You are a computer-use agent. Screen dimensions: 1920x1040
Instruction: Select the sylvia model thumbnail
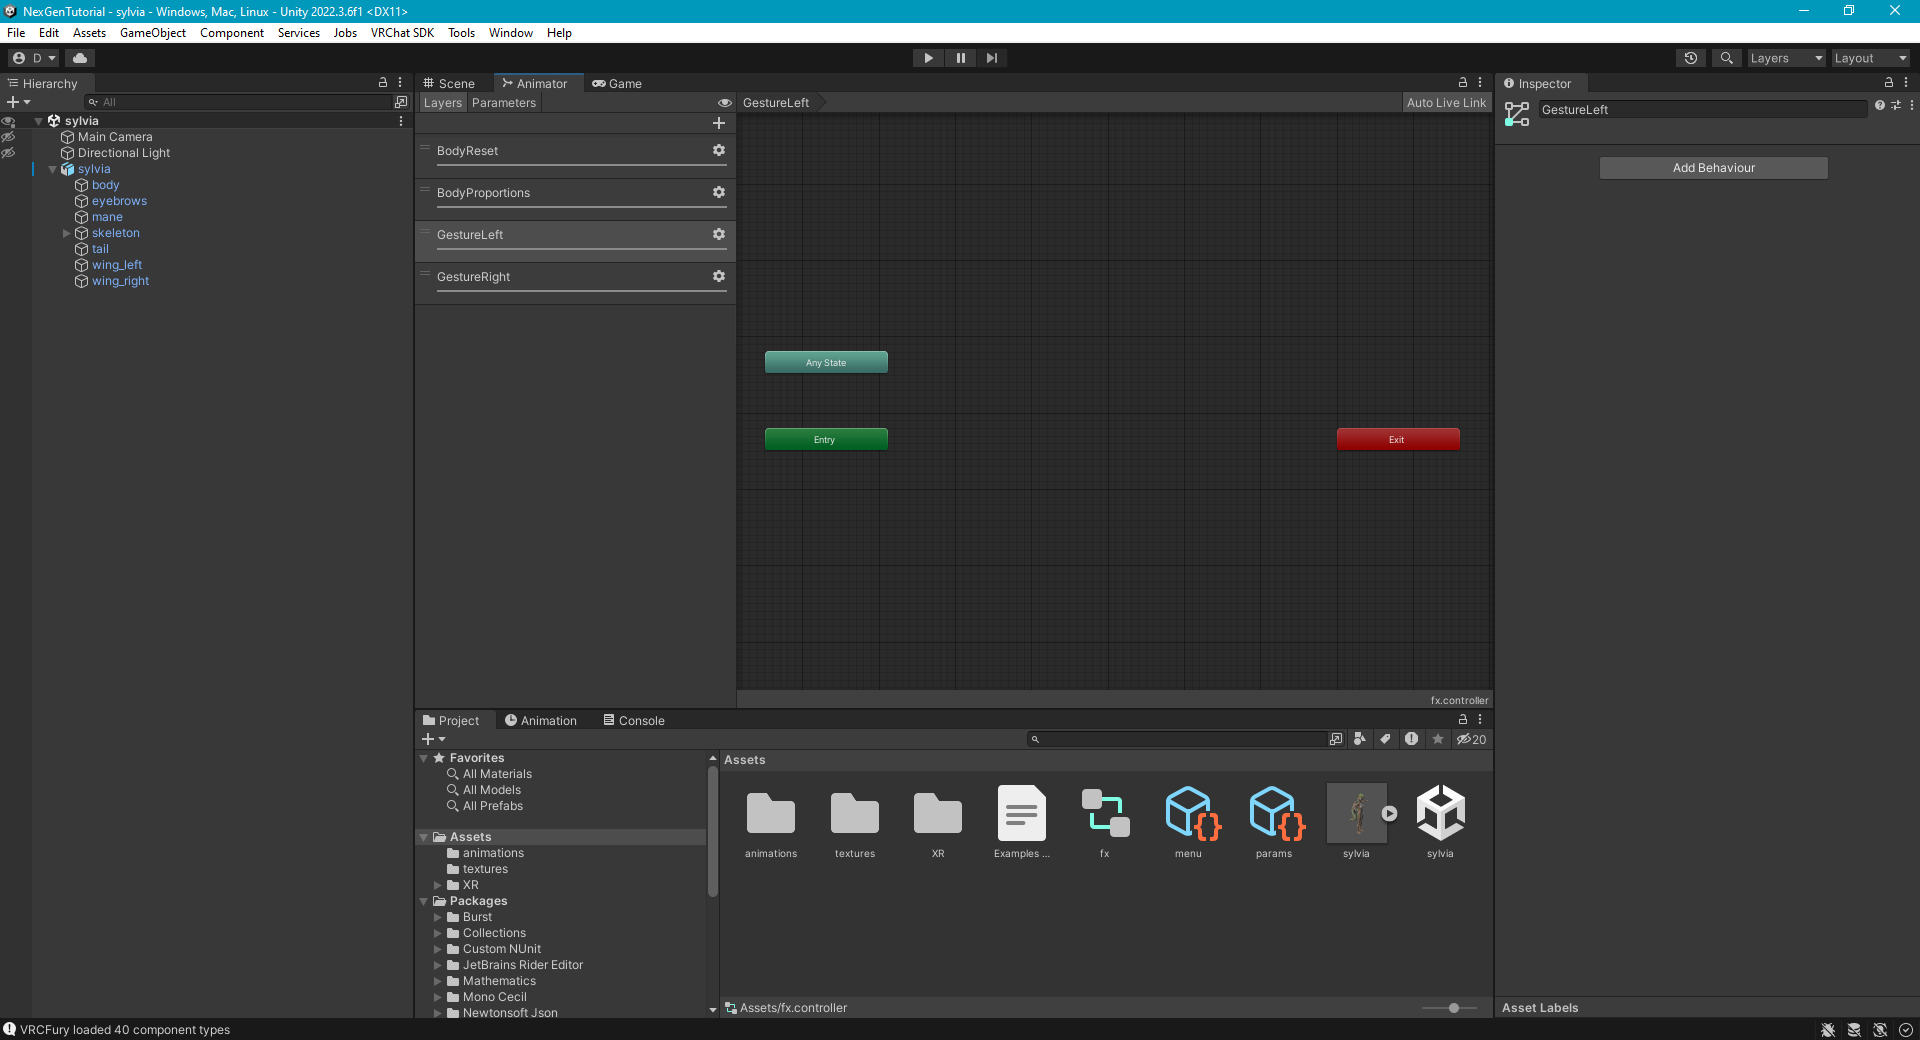1356,814
